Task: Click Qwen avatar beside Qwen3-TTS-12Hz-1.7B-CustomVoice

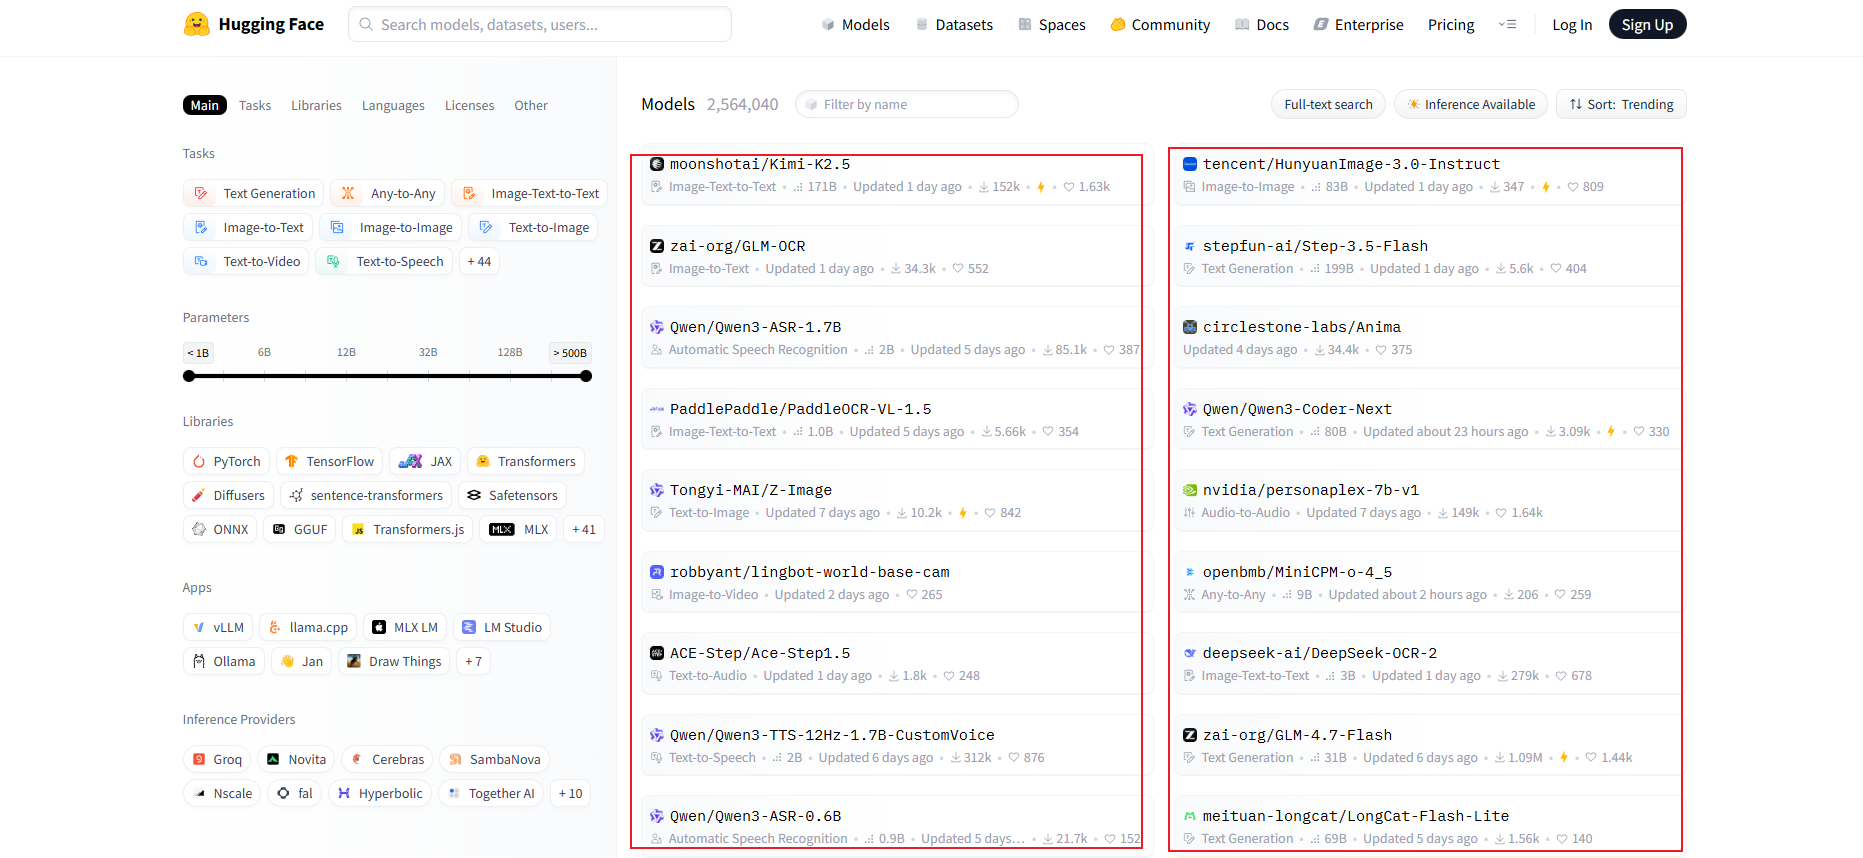Action: click(x=657, y=735)
